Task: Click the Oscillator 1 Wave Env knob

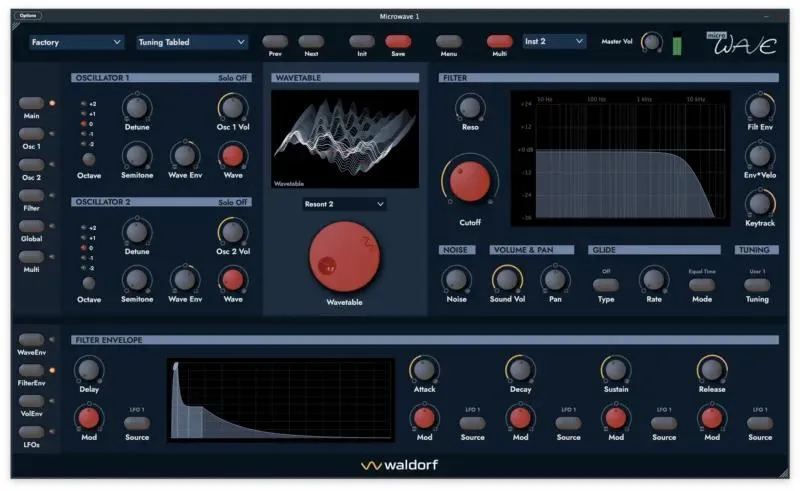Action: pyautogui.click(x=185, y=156)
